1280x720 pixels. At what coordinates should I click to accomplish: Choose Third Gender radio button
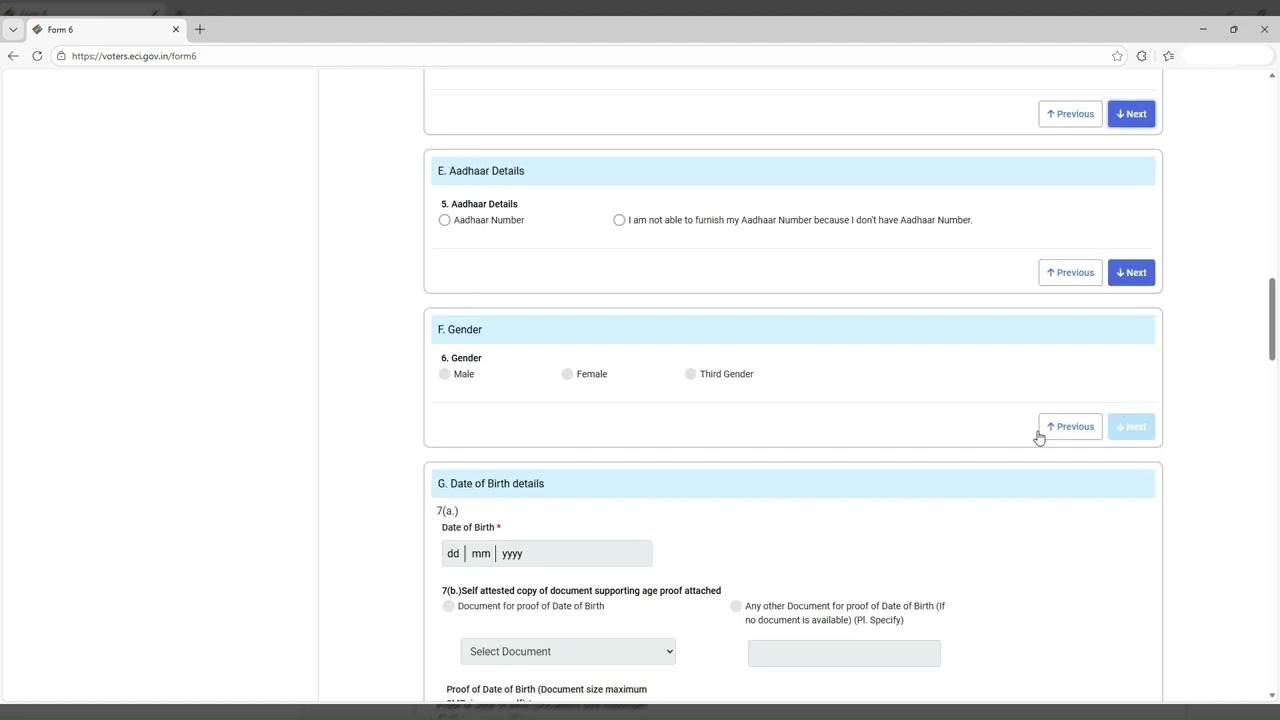[x=691, y=374]
